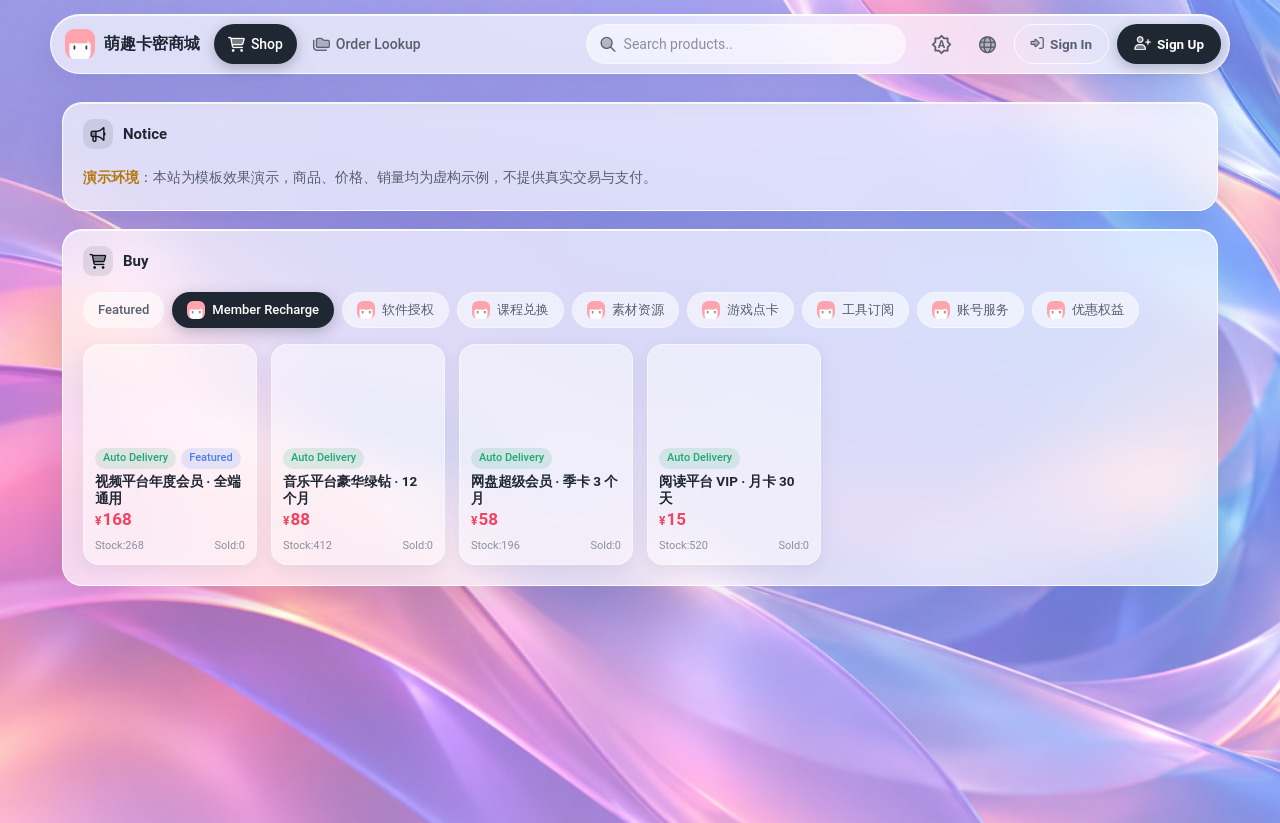Click the Stock:268 label
The image size is (1280, 823).
119,546
